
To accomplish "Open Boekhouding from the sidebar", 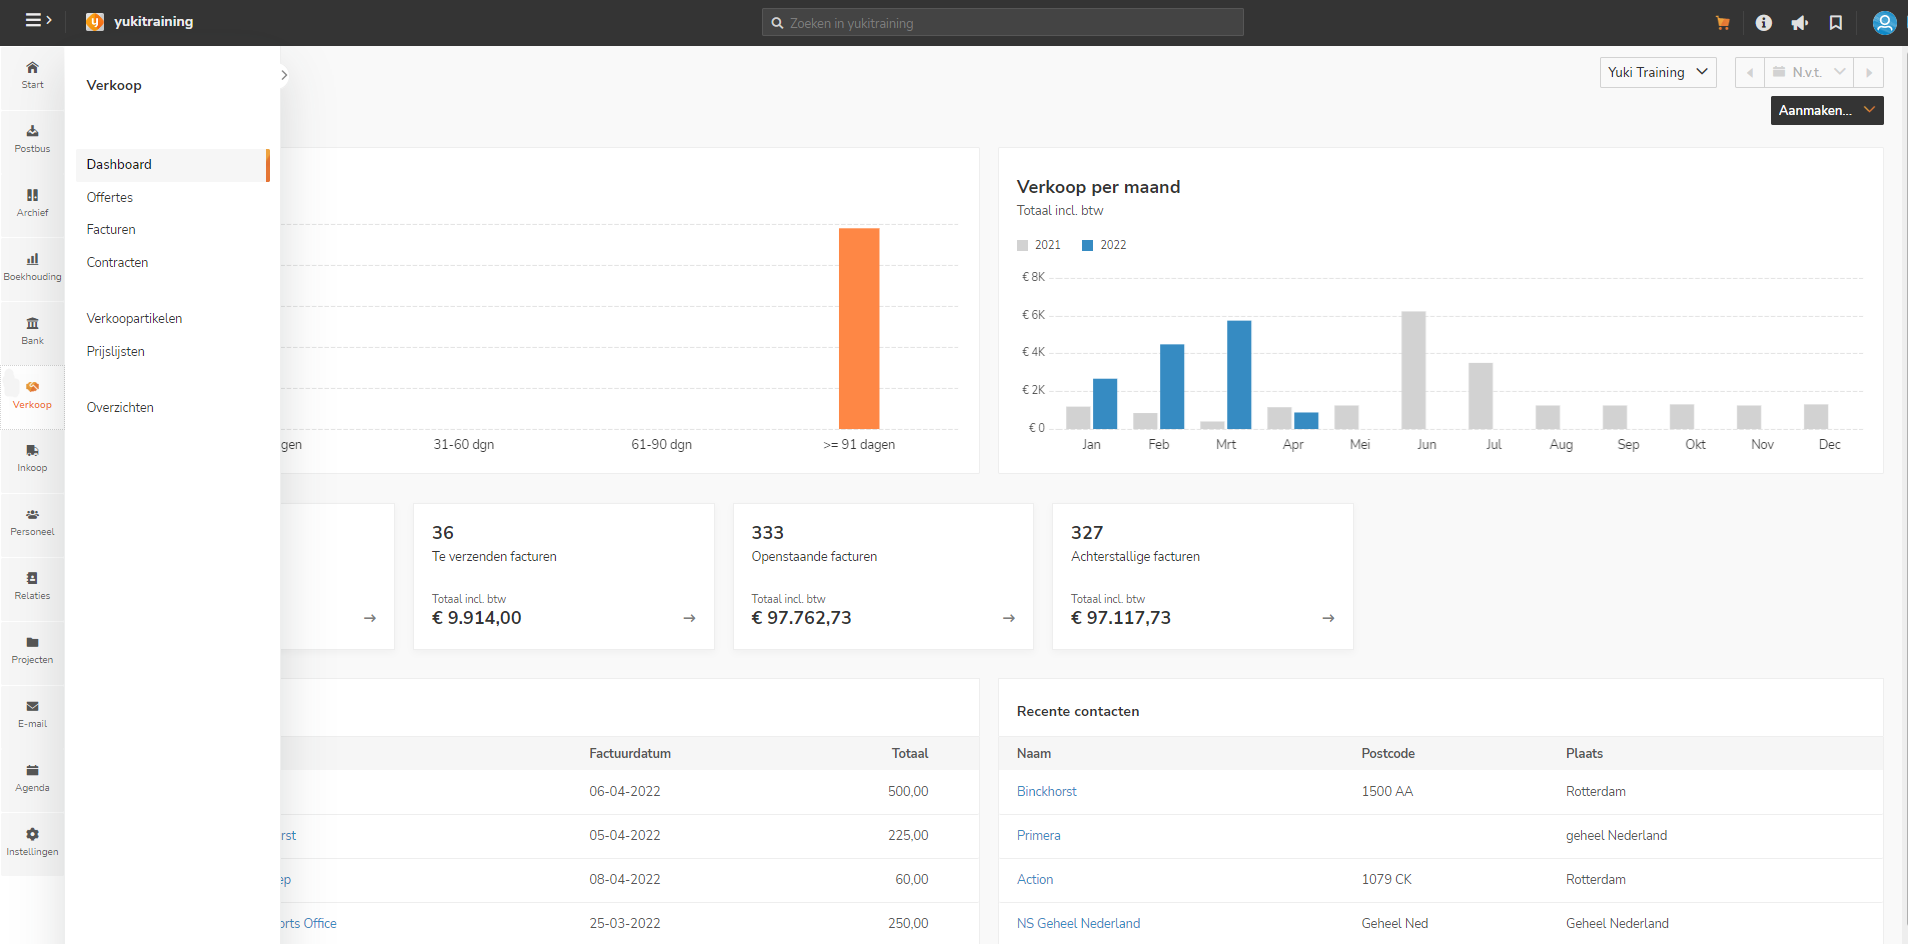I will 32,267.
